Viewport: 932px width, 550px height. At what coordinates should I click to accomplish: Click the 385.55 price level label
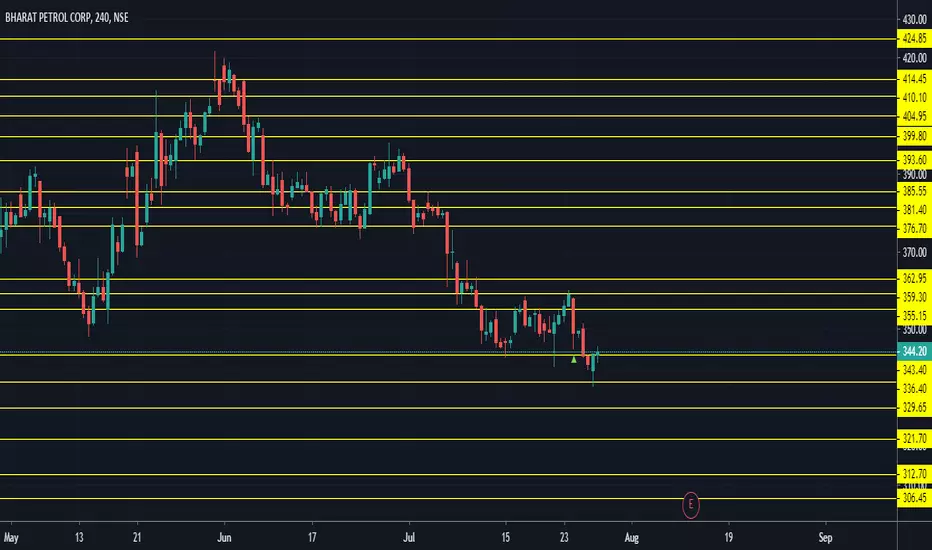click(914, 191)
